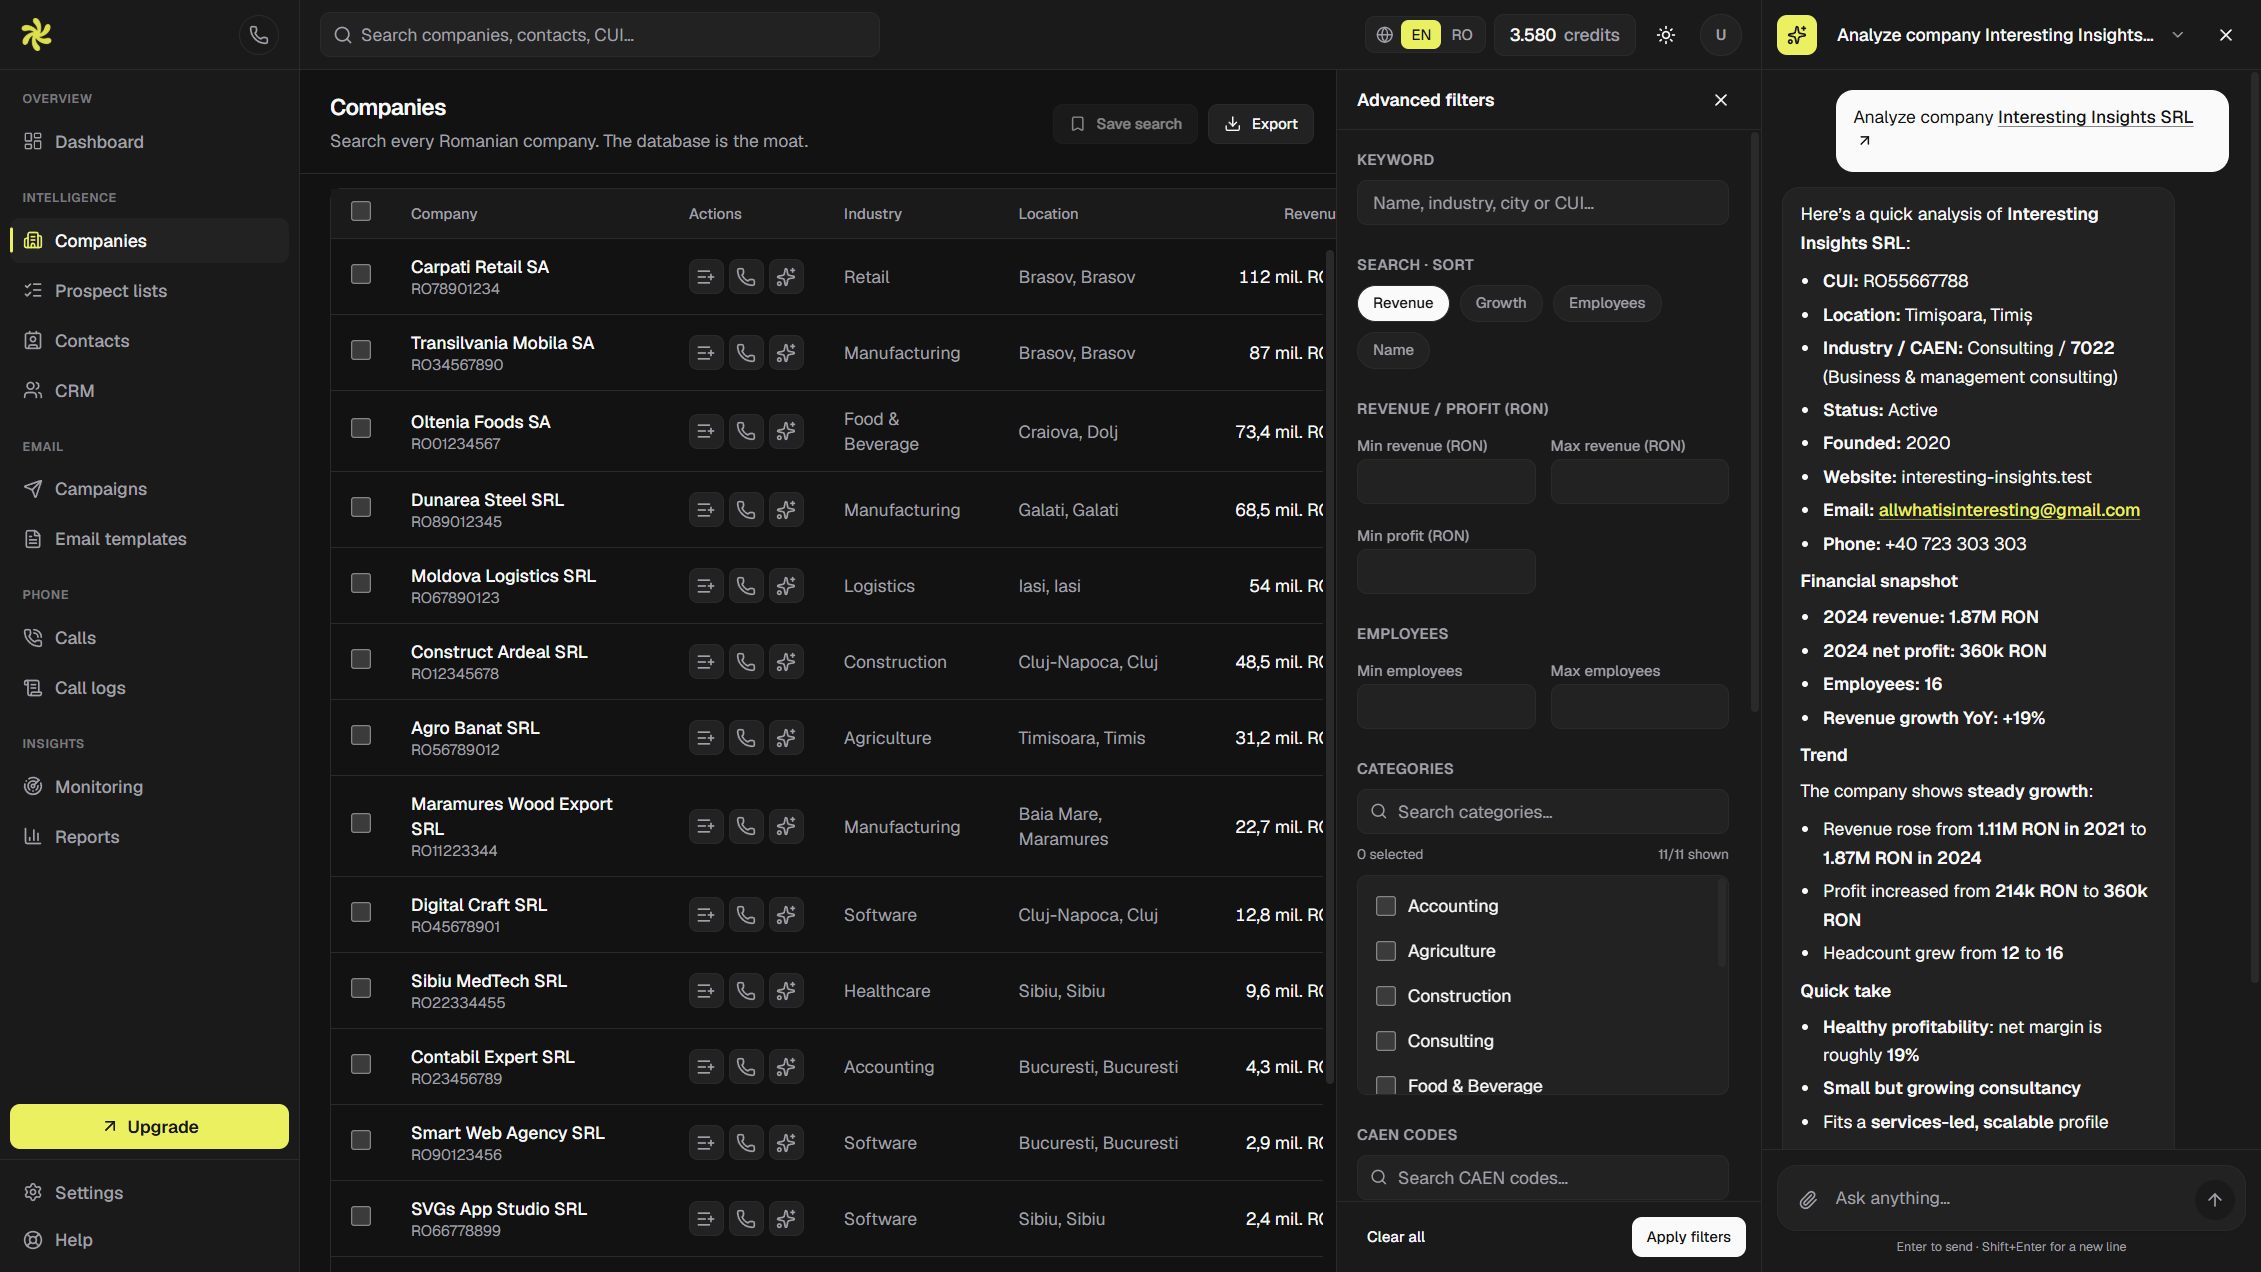This screenshot has height=1272, width=2261.
Task: Open the user avatar U menu
Action: click(1720, 35)
